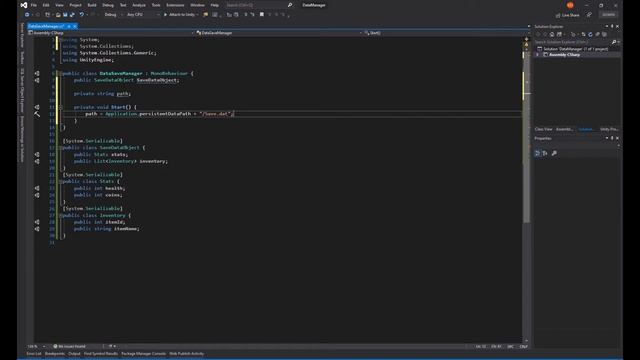Open the Debug menu
640x360 pixels.
(108, 5)
